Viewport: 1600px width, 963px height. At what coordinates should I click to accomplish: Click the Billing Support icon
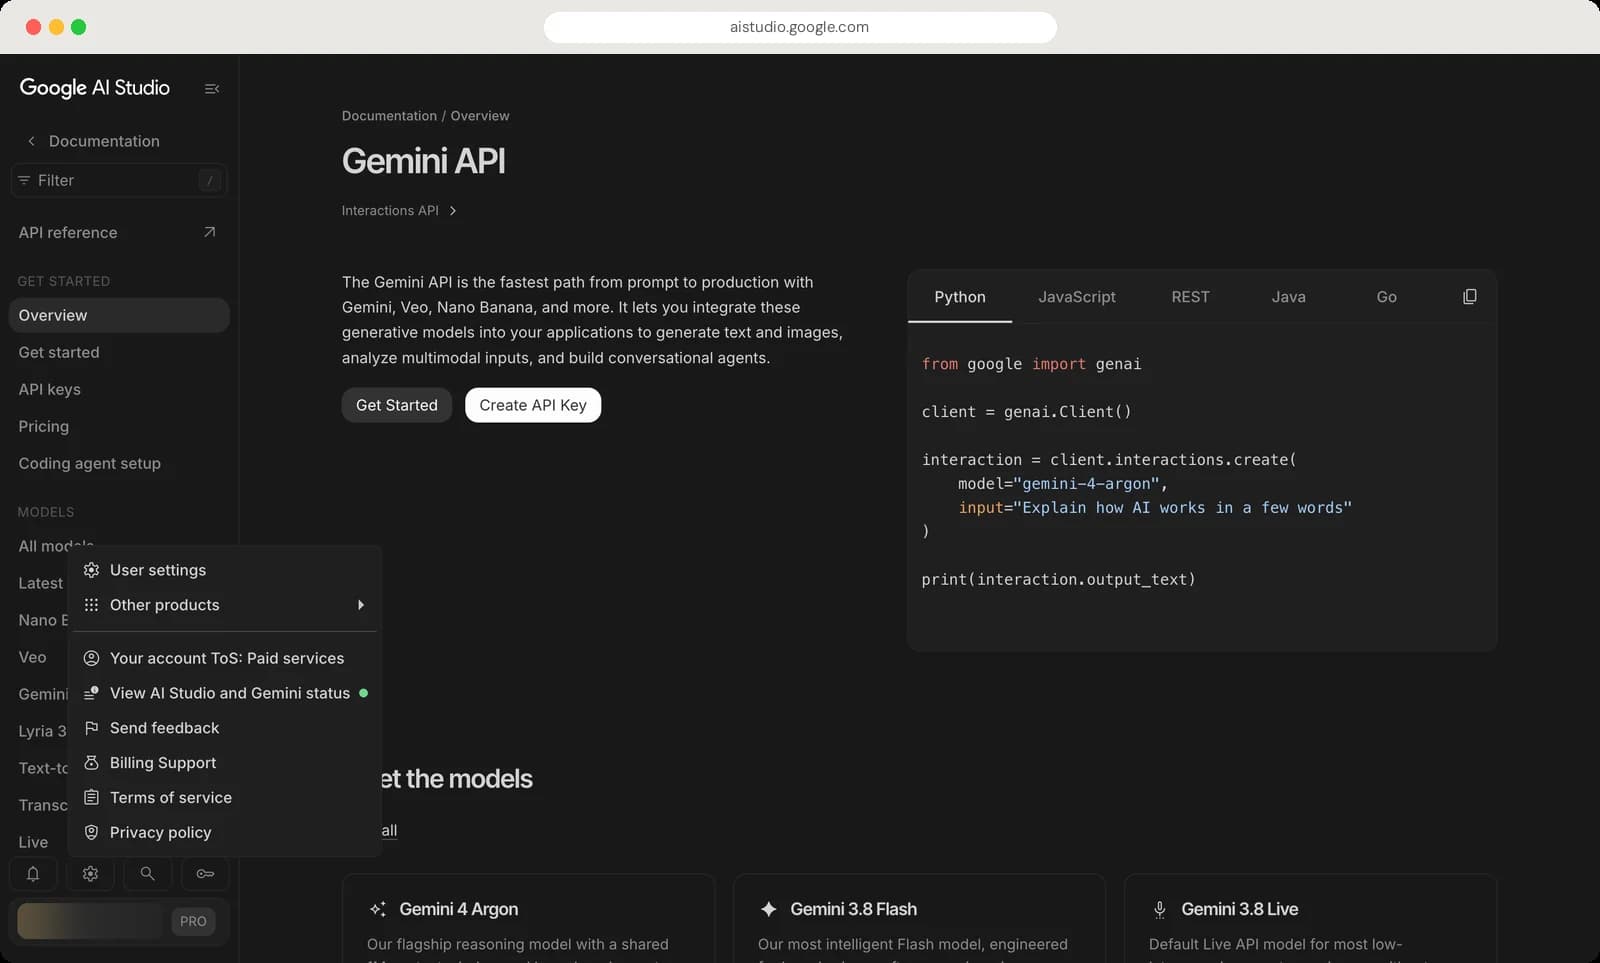point(91,763)
